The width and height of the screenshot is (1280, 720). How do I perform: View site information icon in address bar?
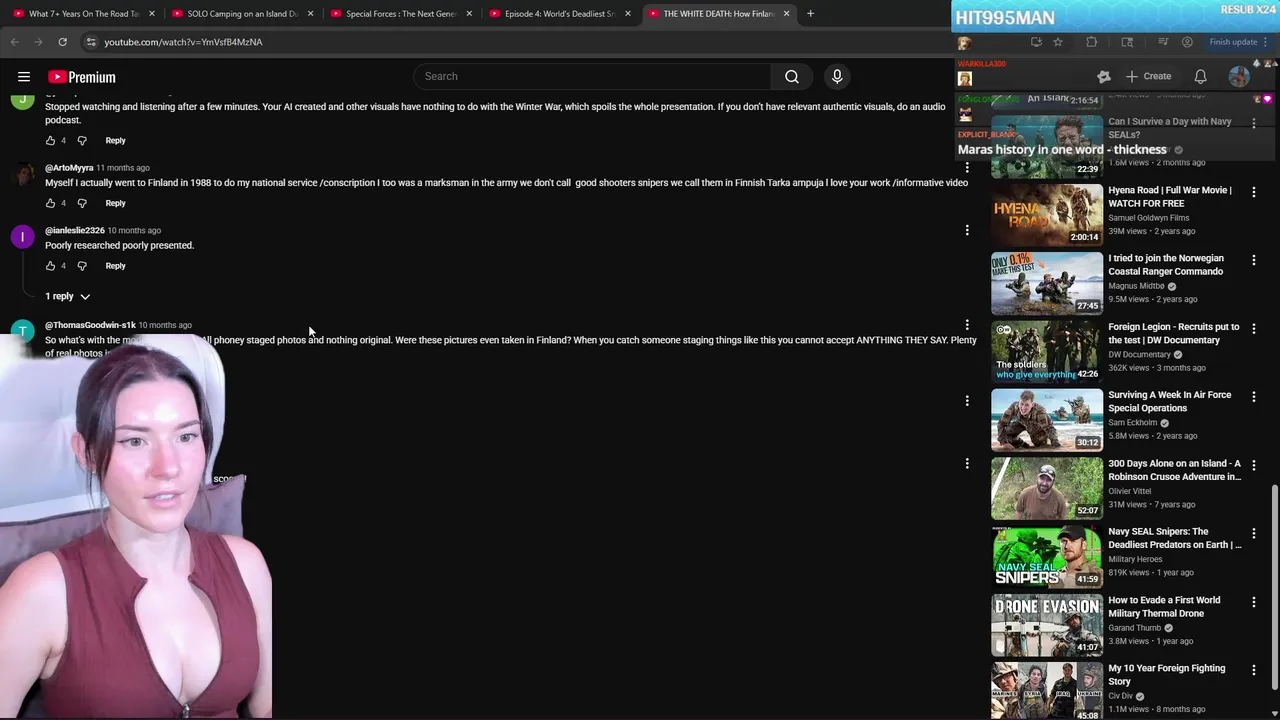point(91,42)
